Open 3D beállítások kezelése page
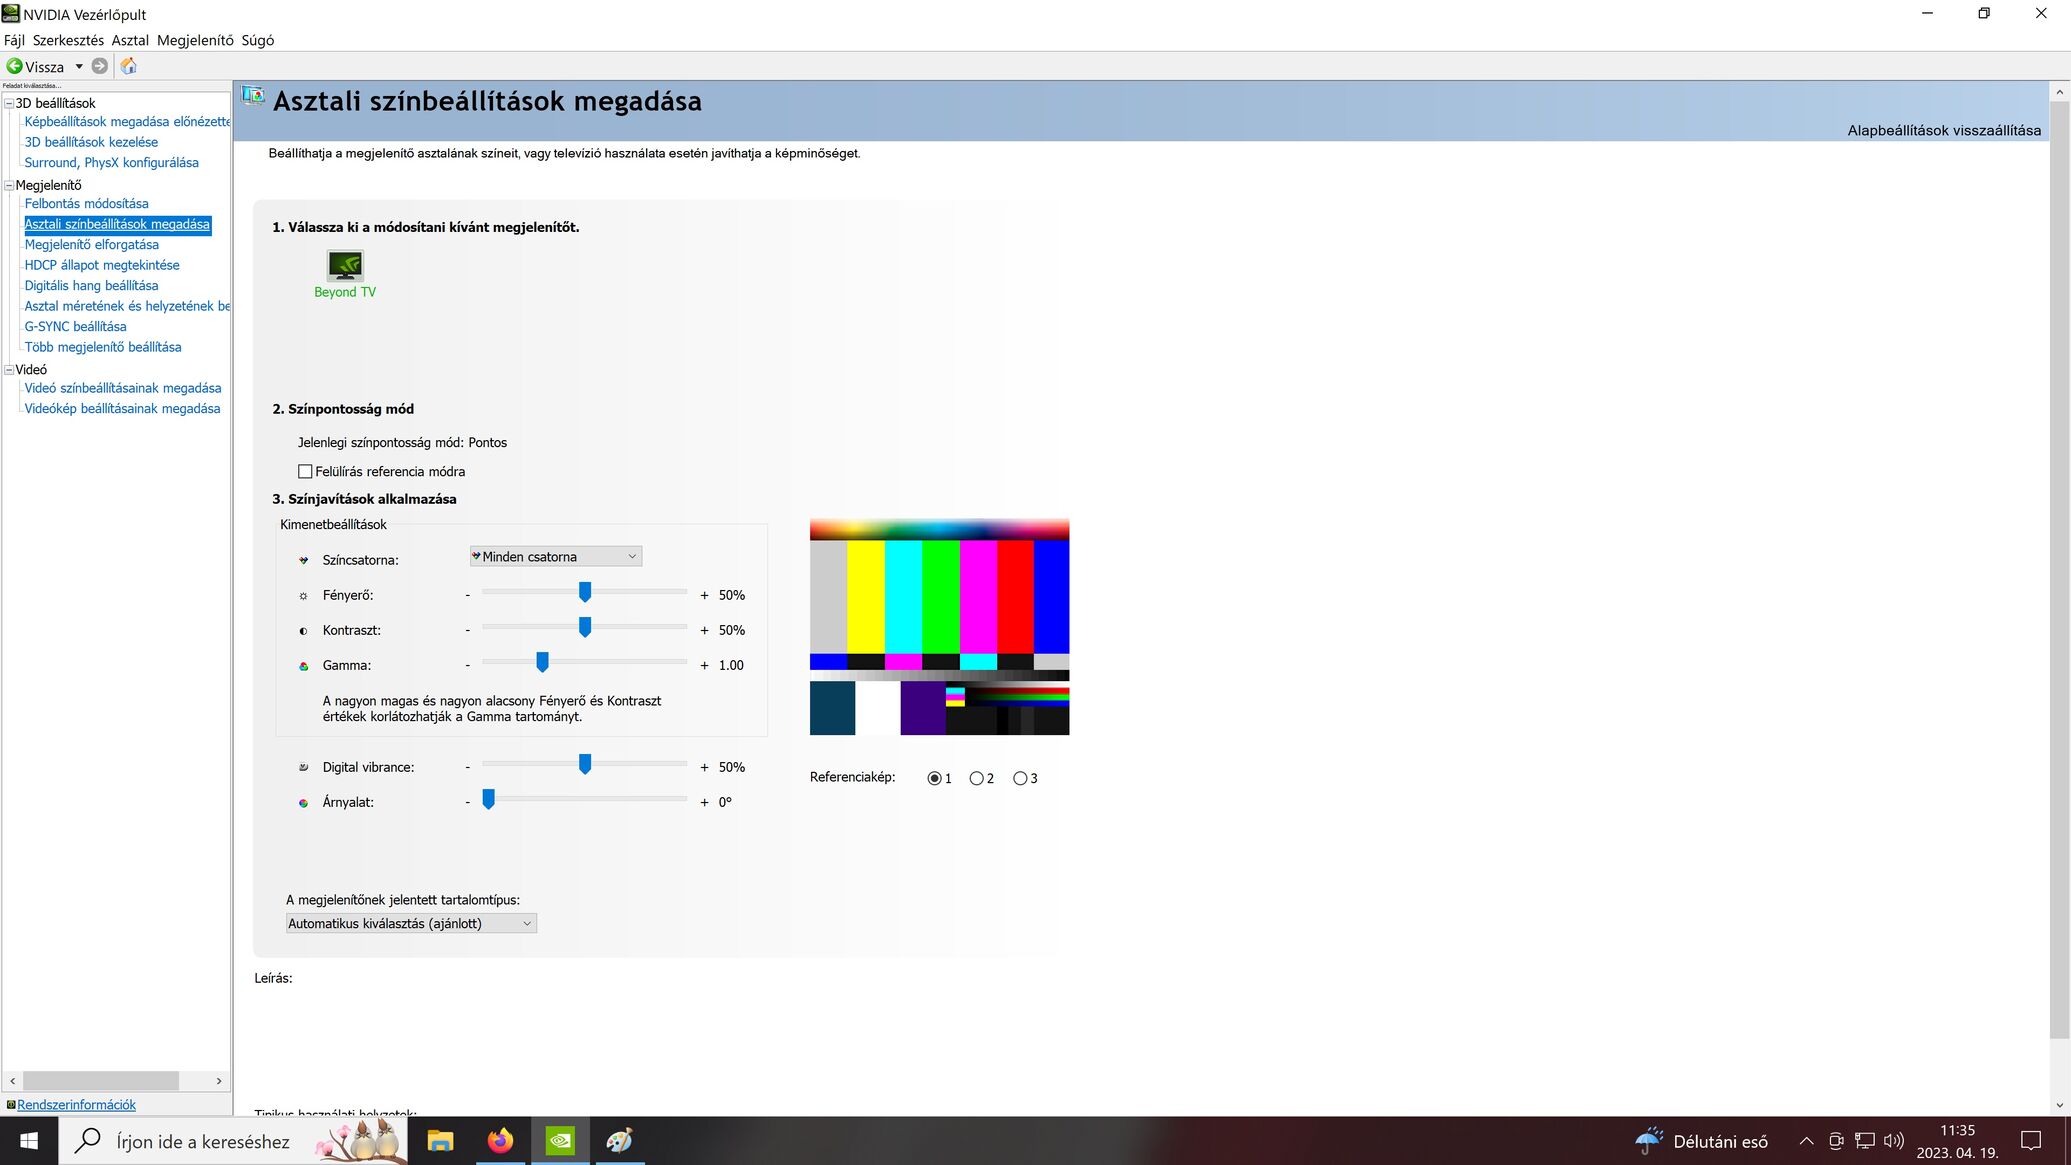Screen dimensions: 2071x1165 point(91,142)
